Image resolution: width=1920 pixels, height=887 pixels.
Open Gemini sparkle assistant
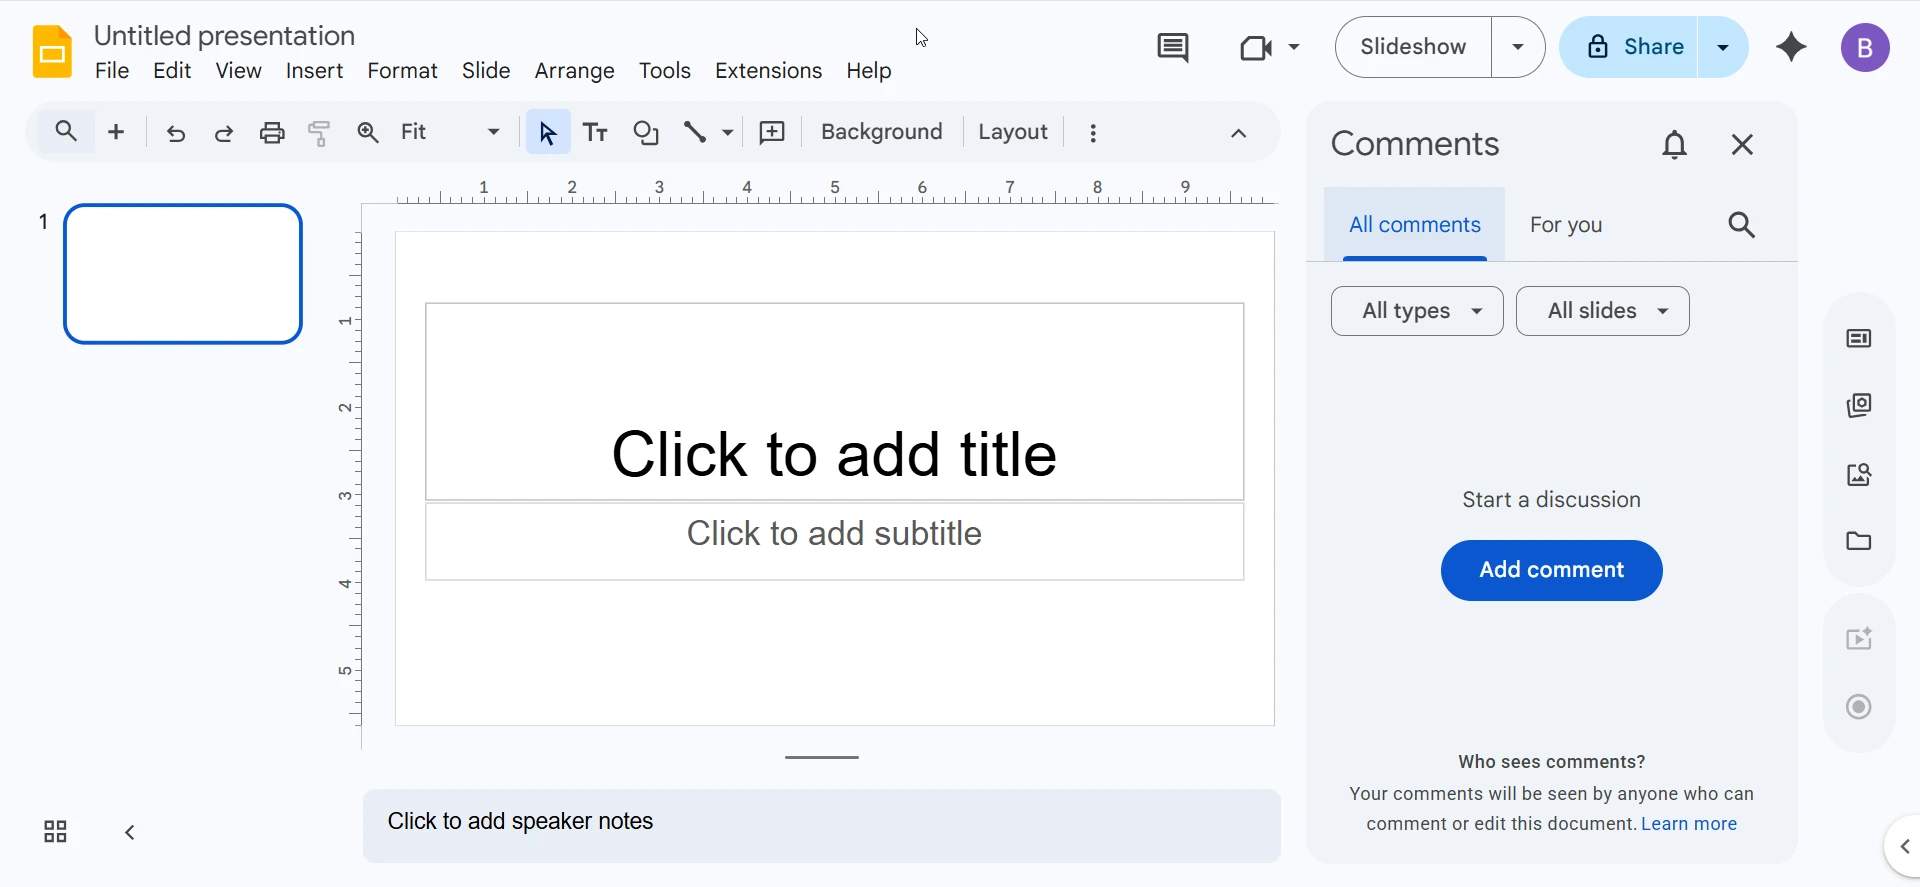[1791, 47]
